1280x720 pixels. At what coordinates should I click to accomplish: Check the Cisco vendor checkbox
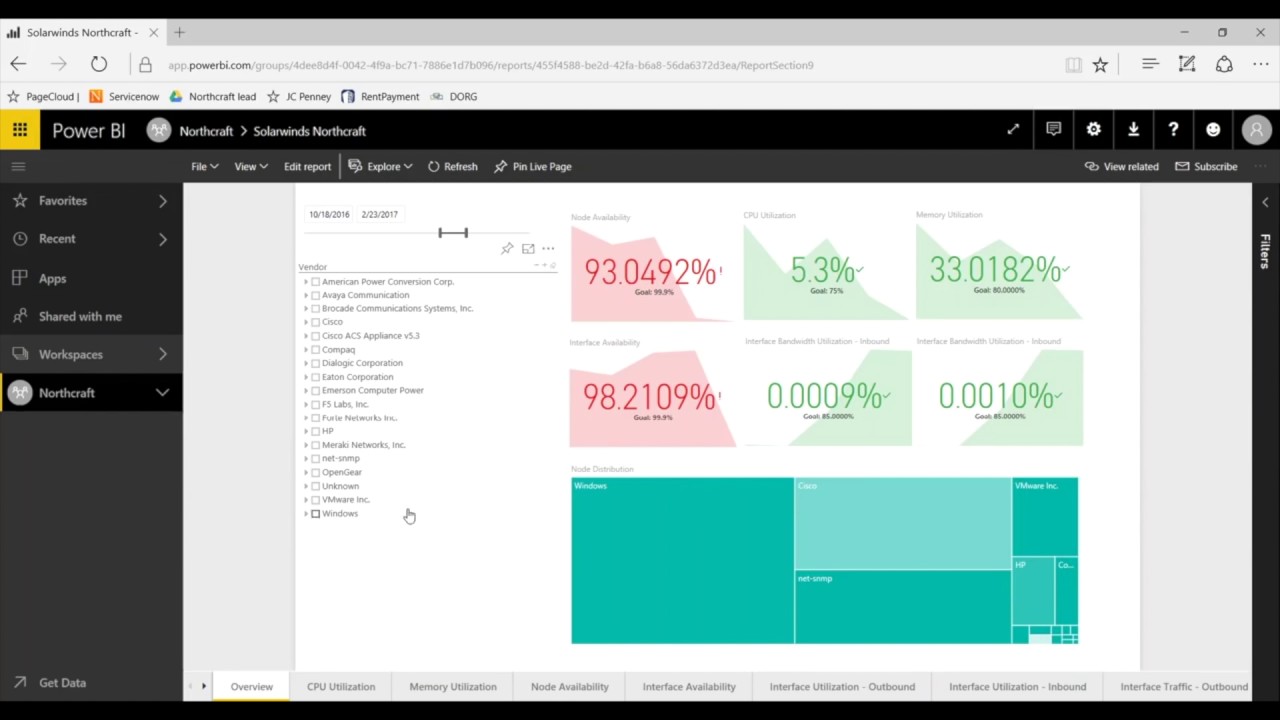pyautogui.click(x=316, y=322)
